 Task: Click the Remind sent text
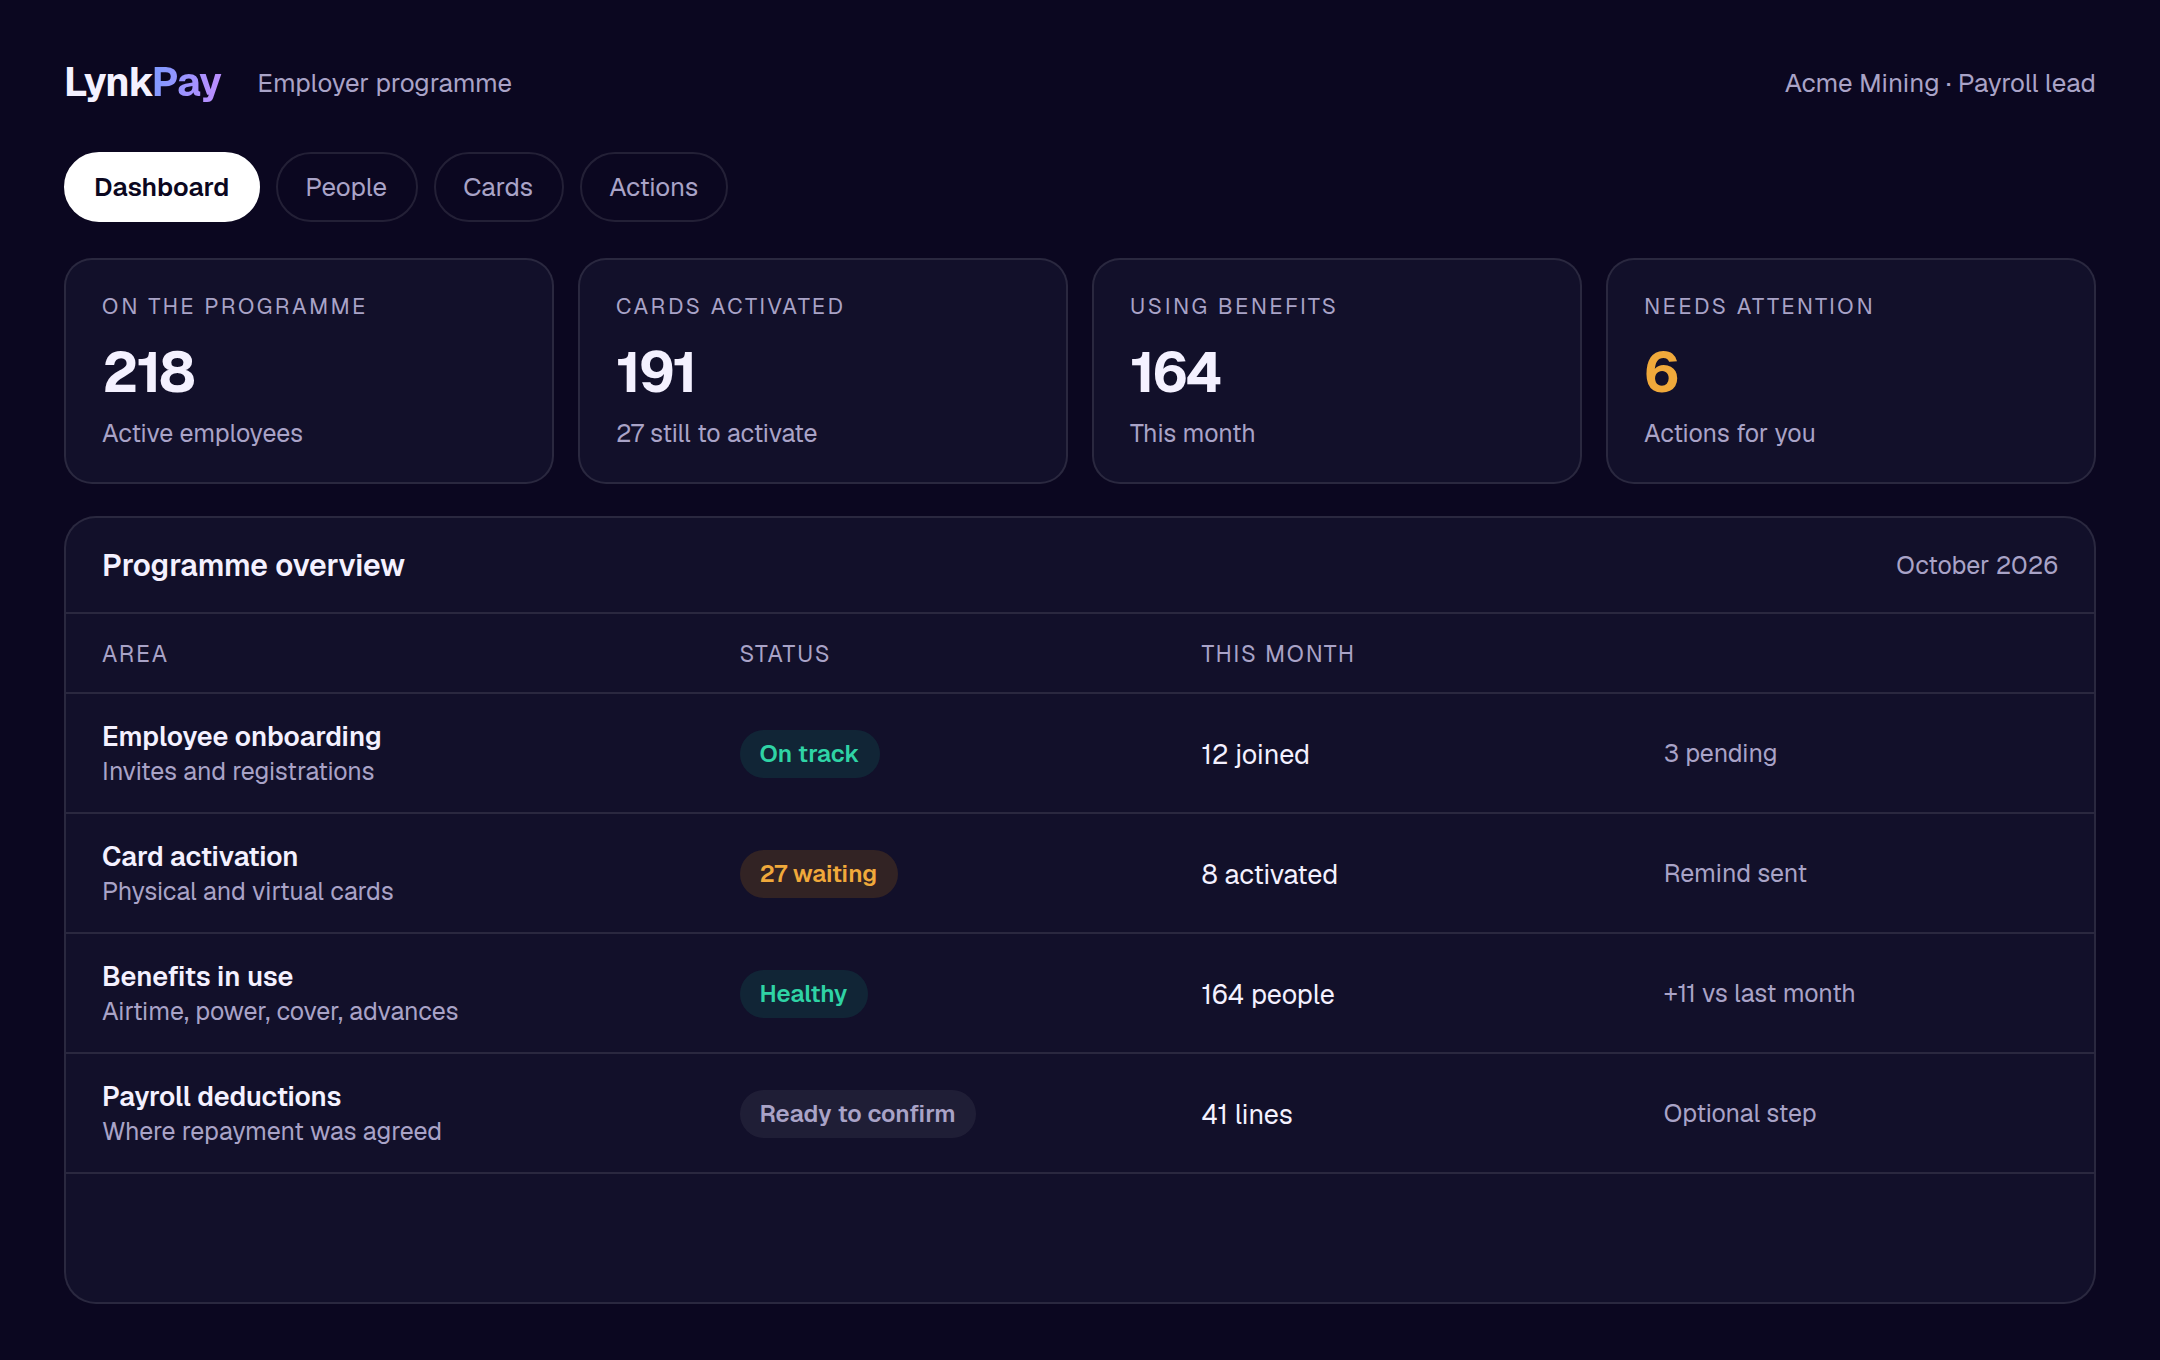[1735, 874]
